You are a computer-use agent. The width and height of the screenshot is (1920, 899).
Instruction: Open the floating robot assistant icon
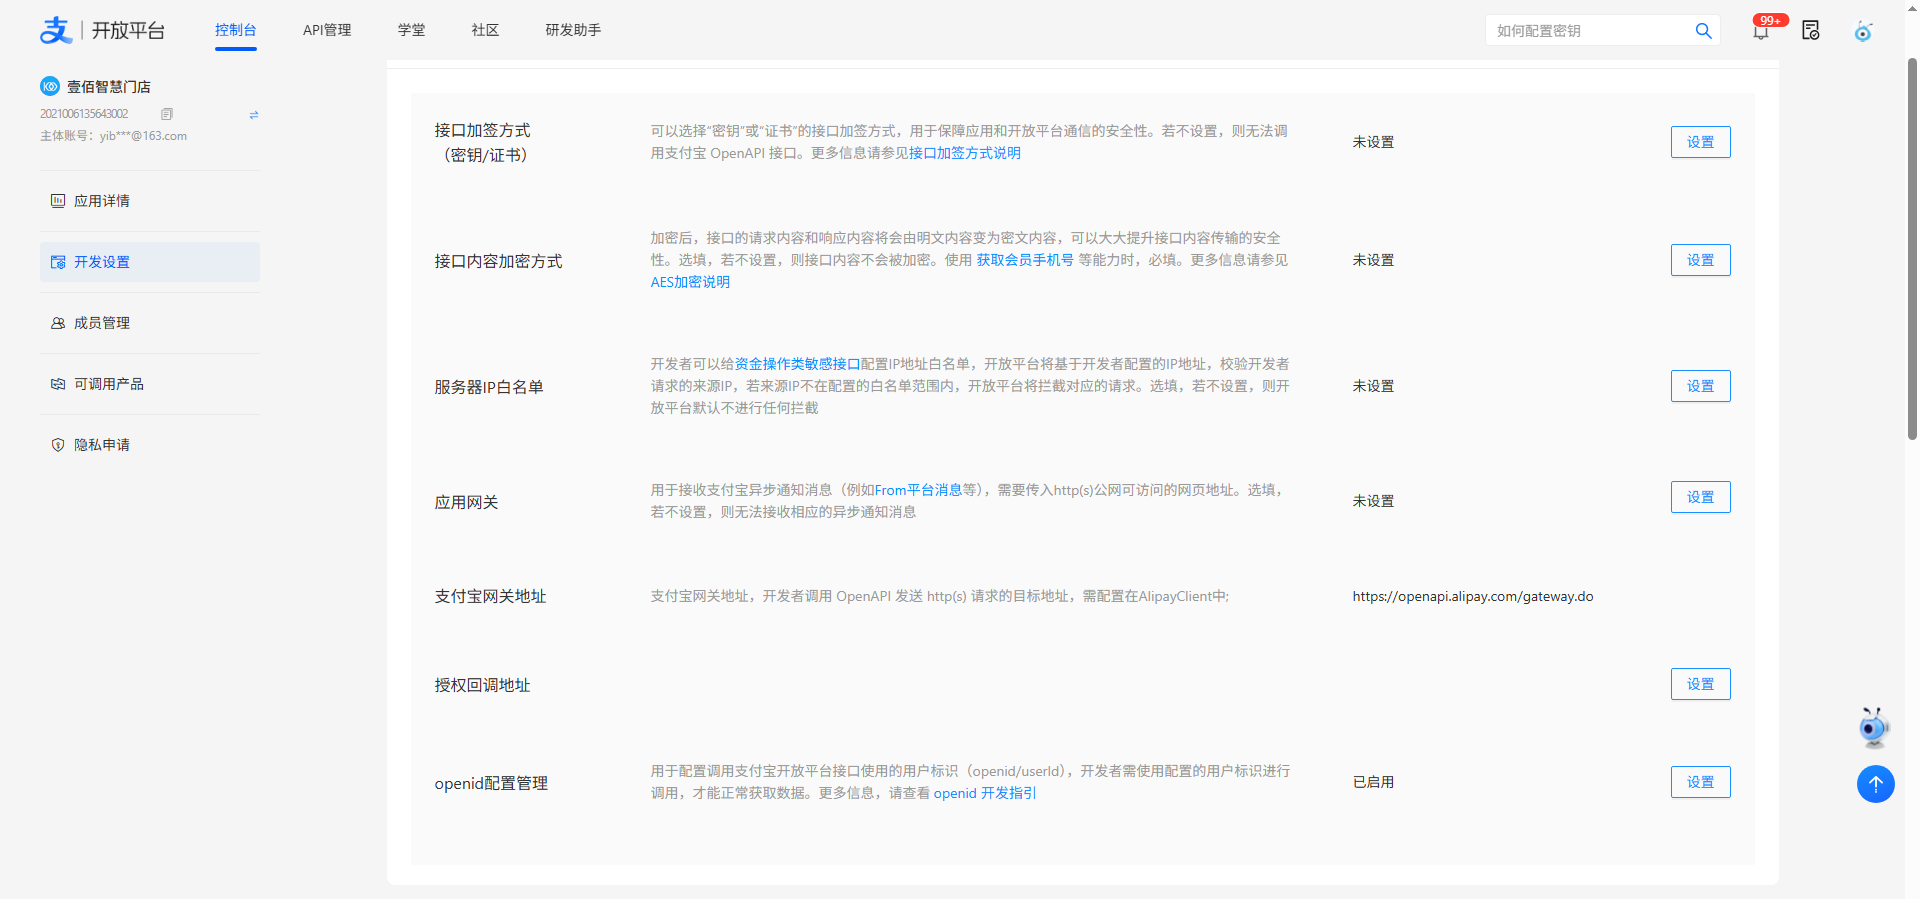coord(1874,727)
